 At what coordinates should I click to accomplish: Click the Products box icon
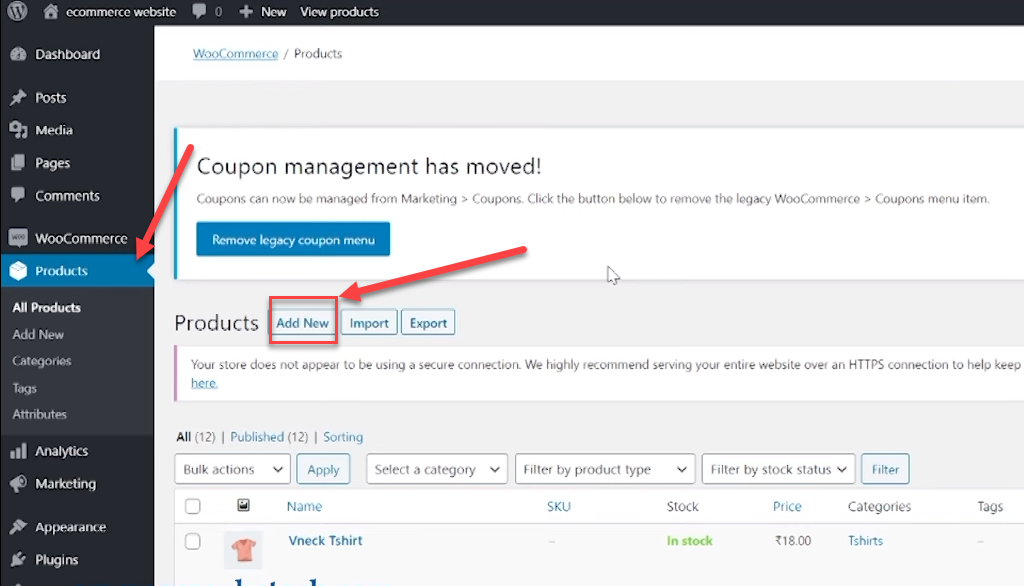(18, 270)
